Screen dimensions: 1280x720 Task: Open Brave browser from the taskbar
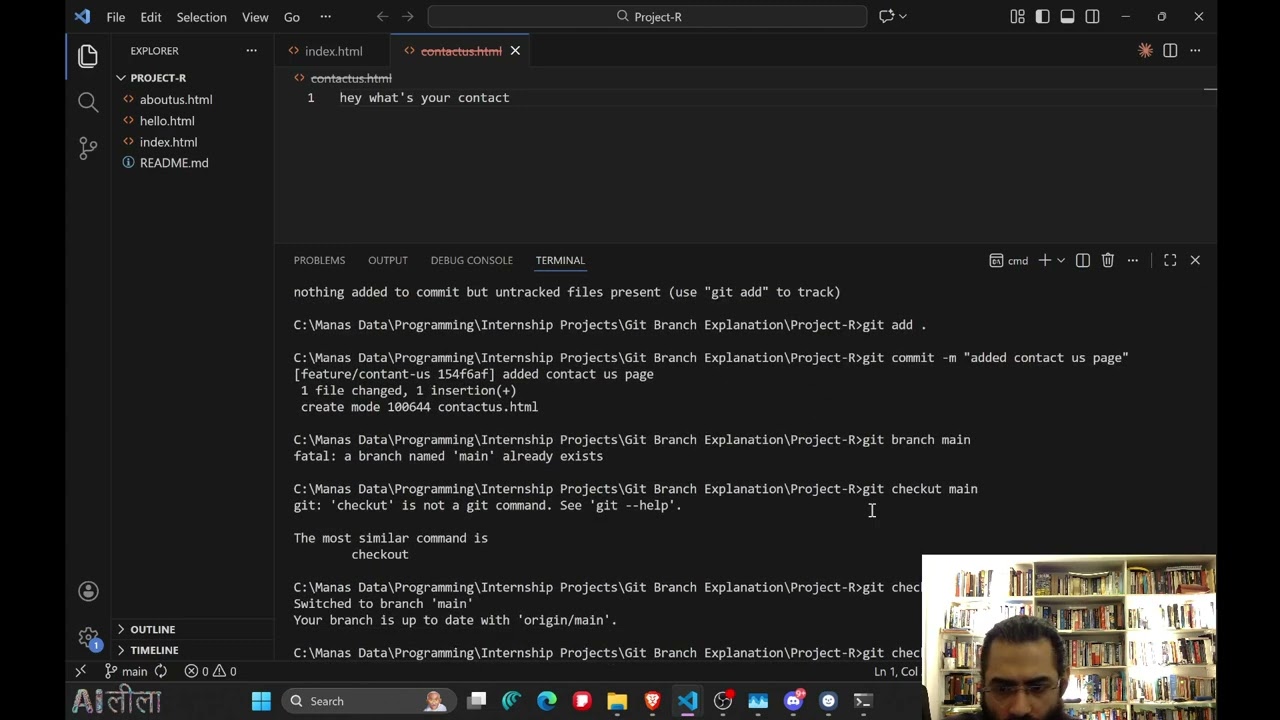point(652,701)
